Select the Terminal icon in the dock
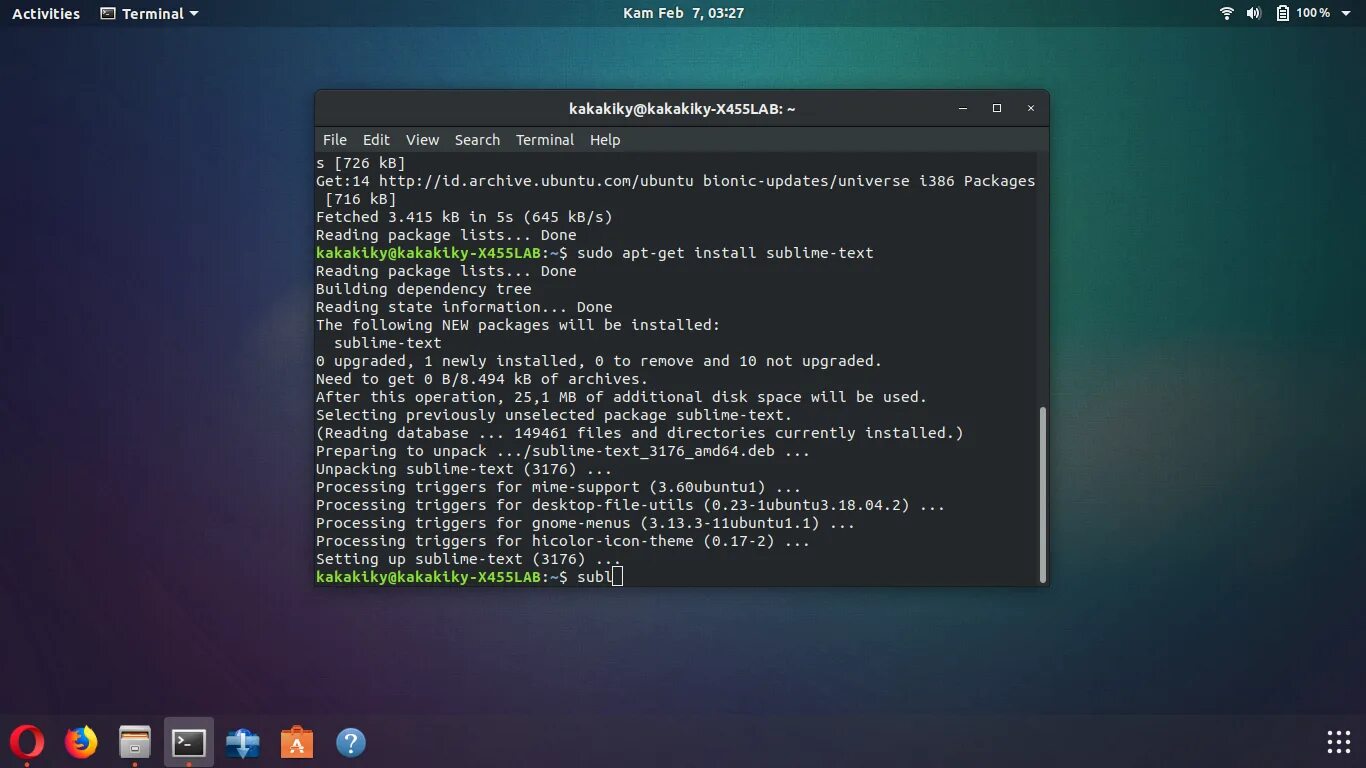Viewport: 1366px width, 768px height. [189, 742]
